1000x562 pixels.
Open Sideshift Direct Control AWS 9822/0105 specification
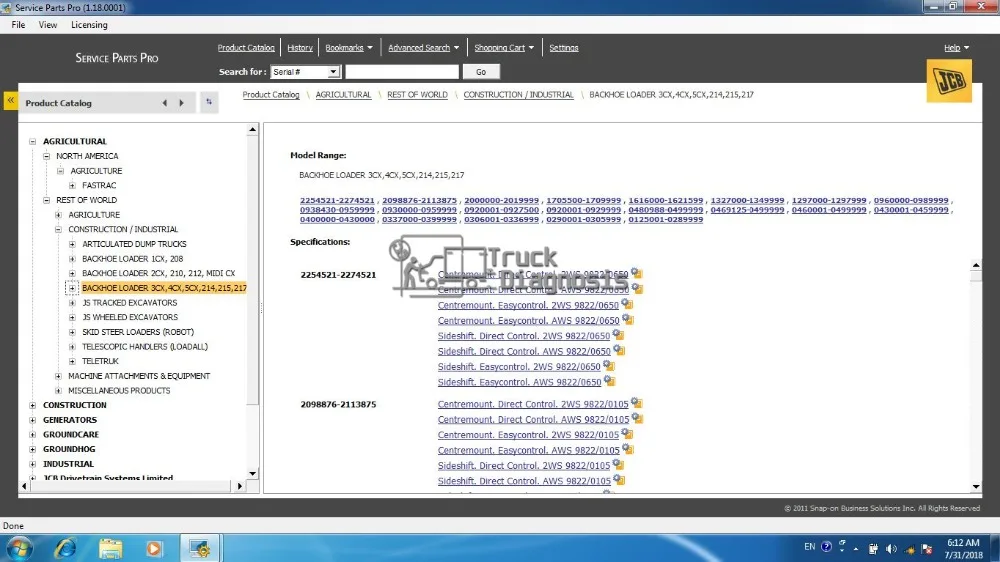[x=524, y=481]
